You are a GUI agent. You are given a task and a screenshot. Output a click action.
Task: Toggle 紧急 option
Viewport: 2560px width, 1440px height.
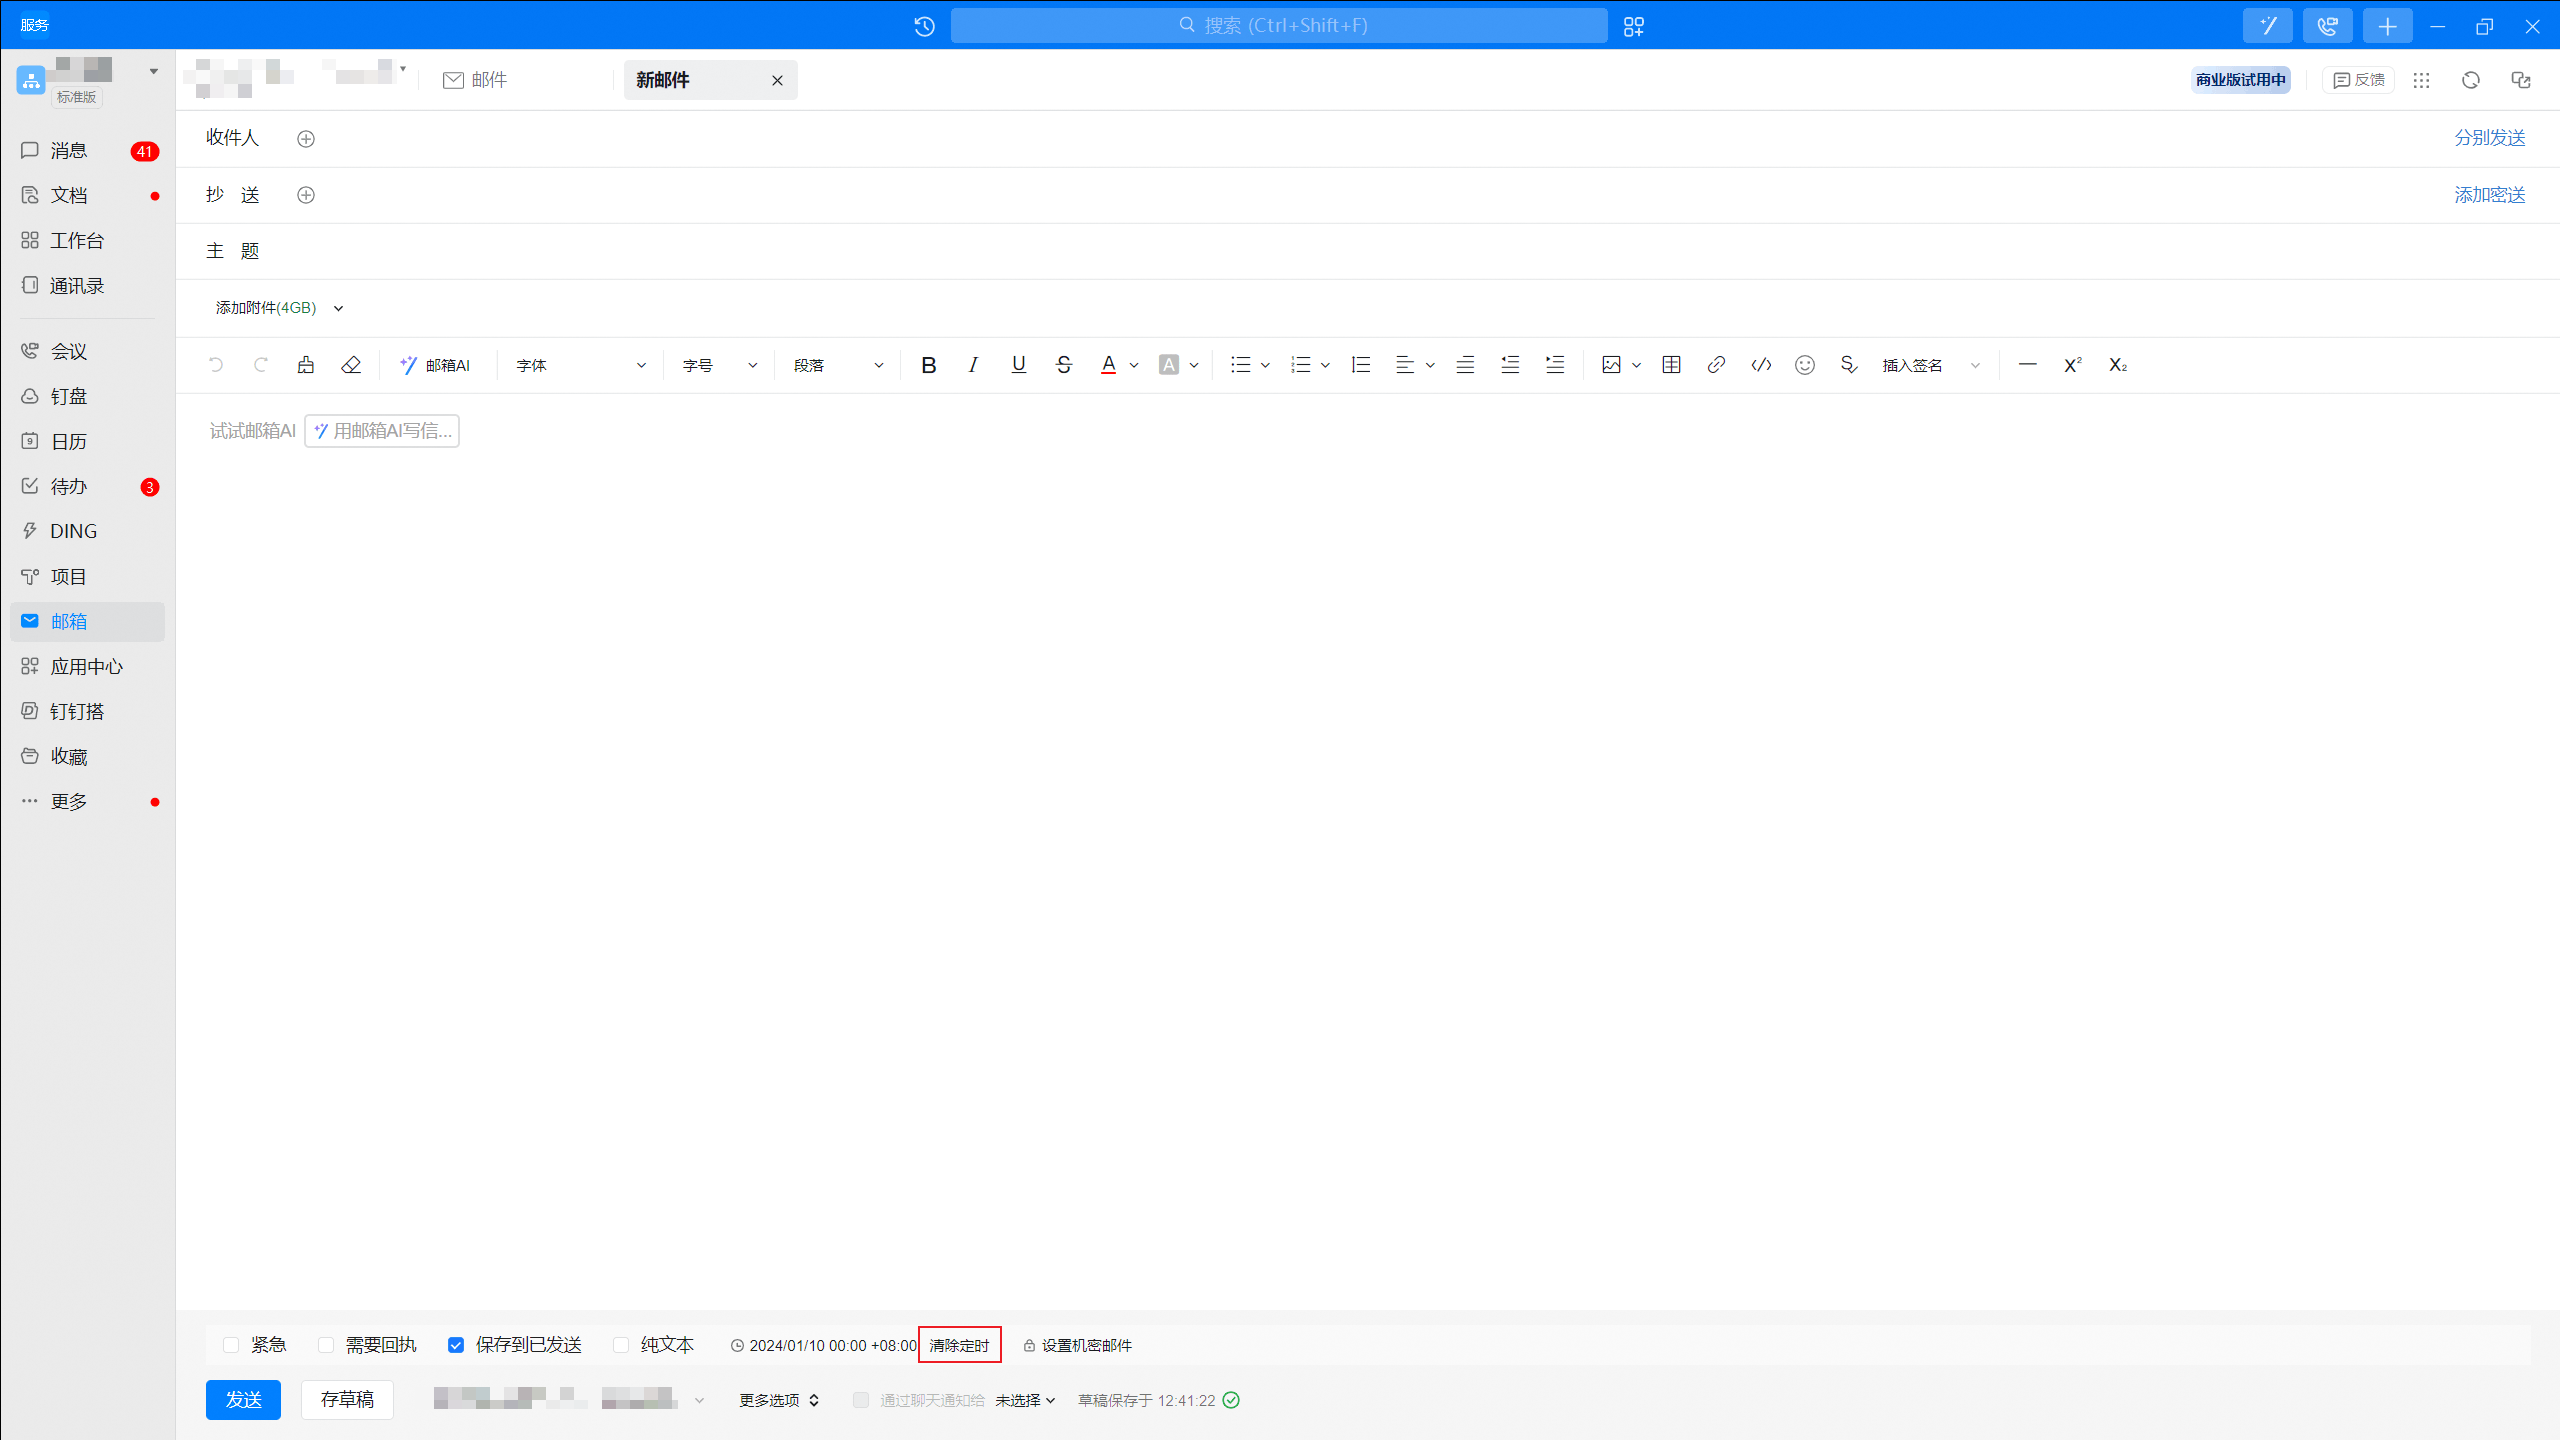(230, 1345)
